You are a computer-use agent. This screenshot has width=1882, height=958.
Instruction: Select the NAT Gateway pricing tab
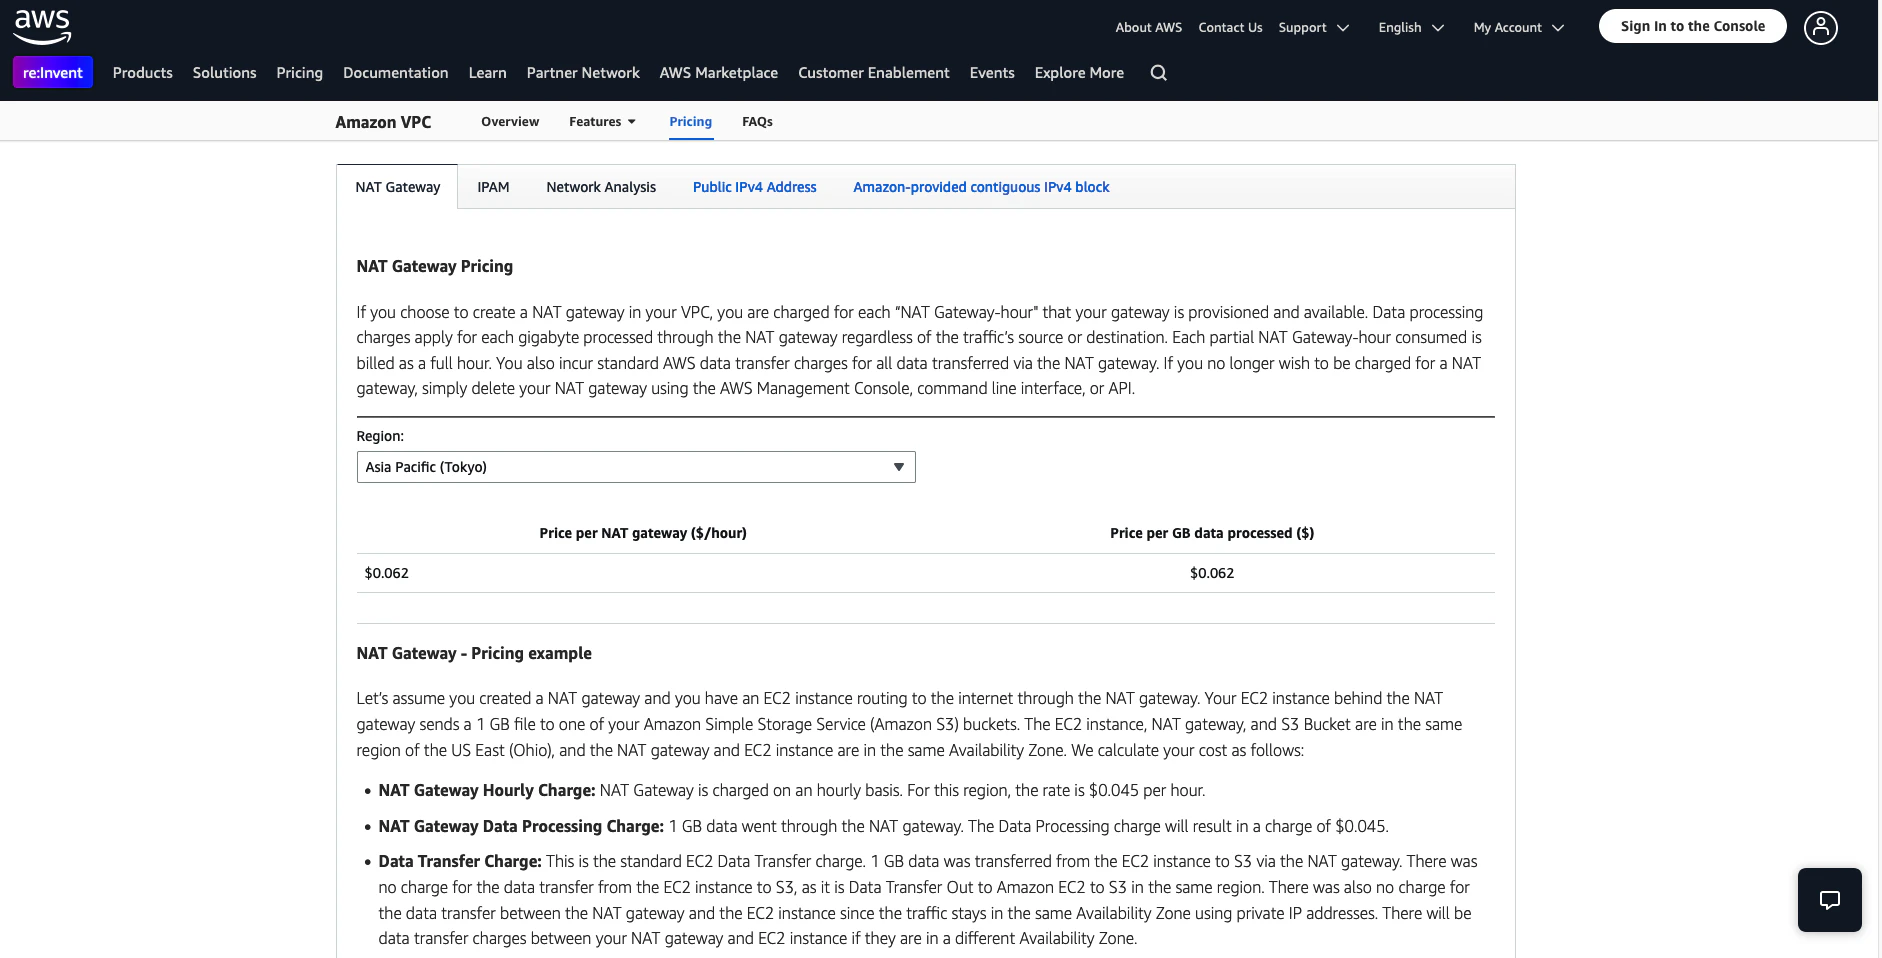coord(398,187)
